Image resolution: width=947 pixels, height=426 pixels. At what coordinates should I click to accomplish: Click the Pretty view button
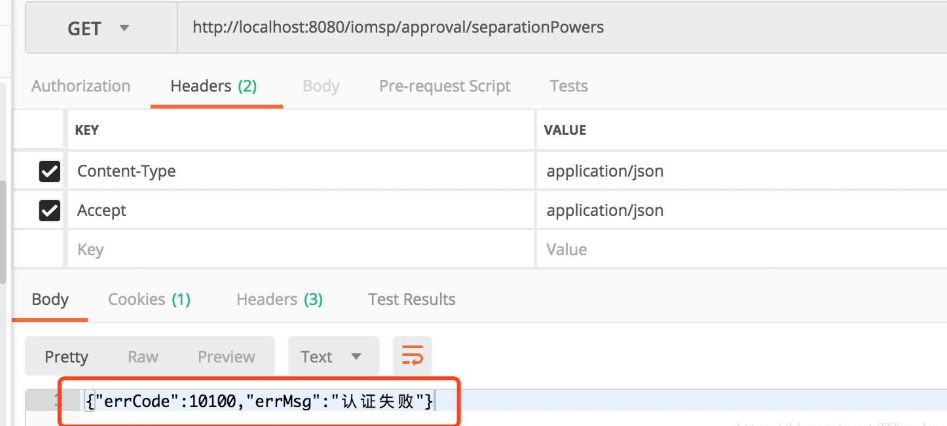click(66, 357)
